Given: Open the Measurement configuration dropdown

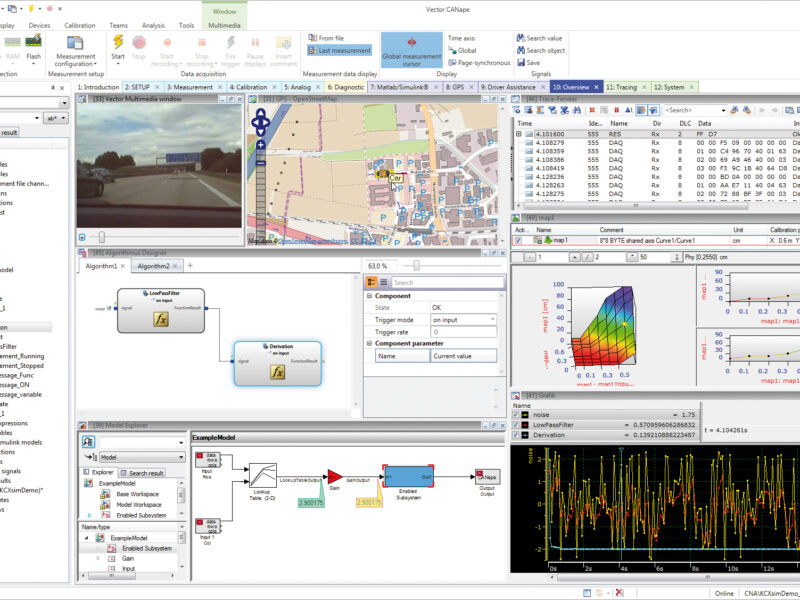Looking at the screenshot, I should (x=95, y=62).
